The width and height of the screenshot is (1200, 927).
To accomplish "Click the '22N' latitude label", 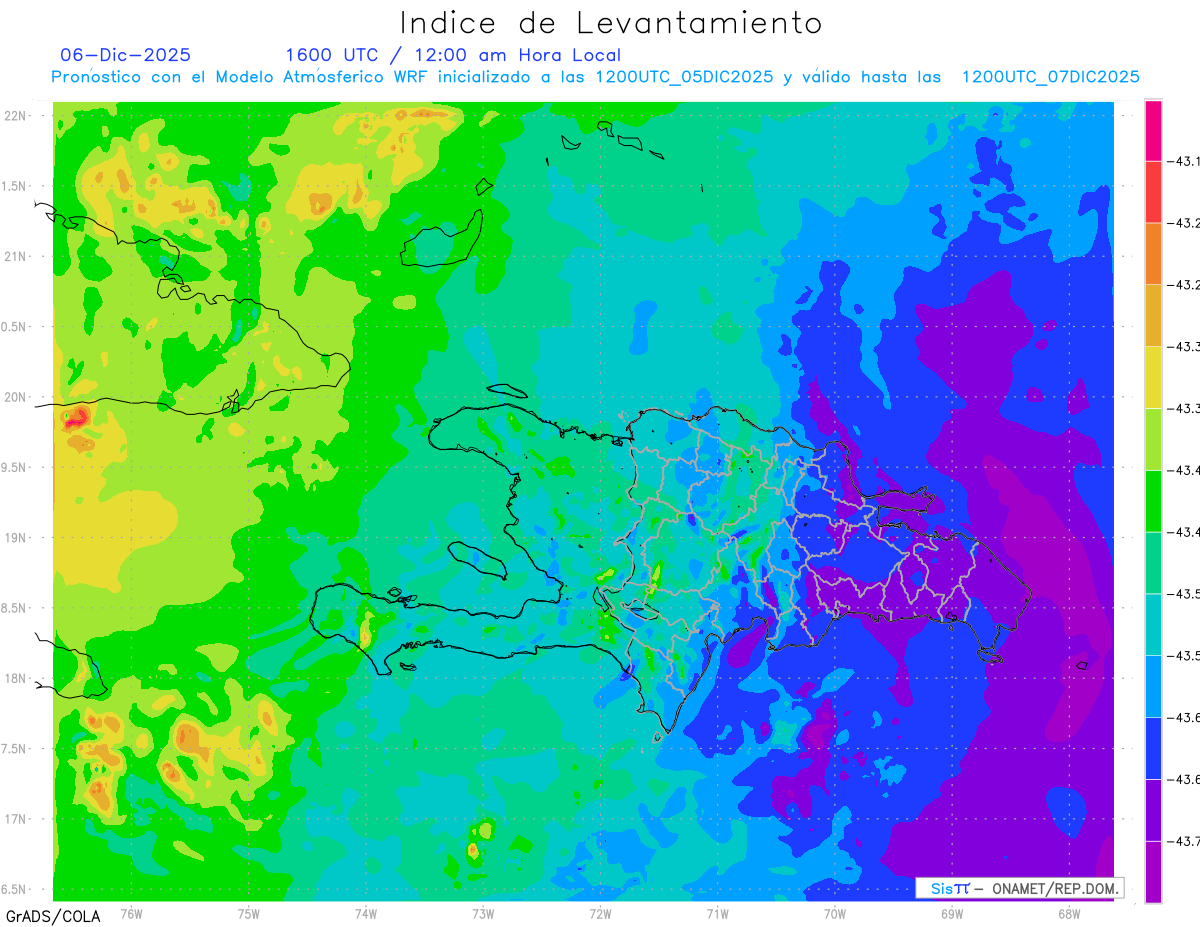I will click(15, 116).
